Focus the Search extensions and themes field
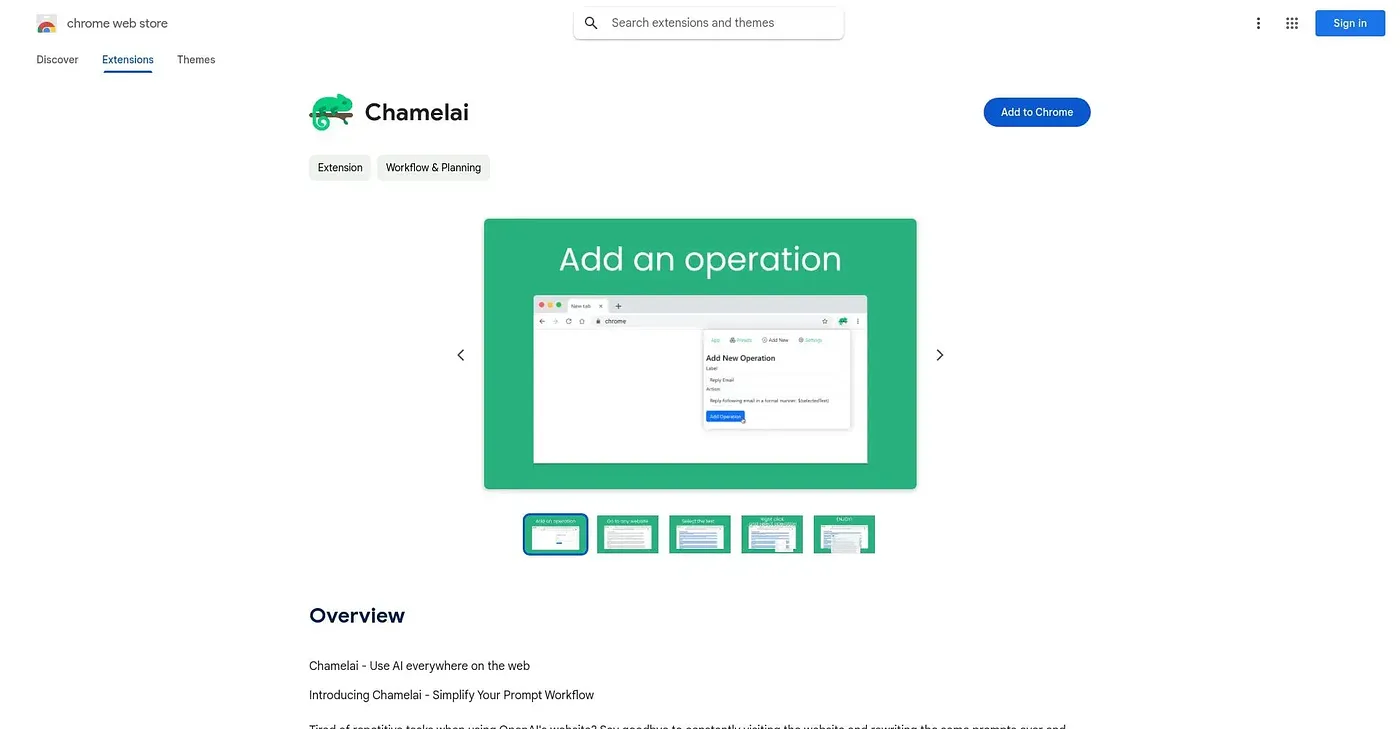Screen dimensions: 1400x729 709,23
